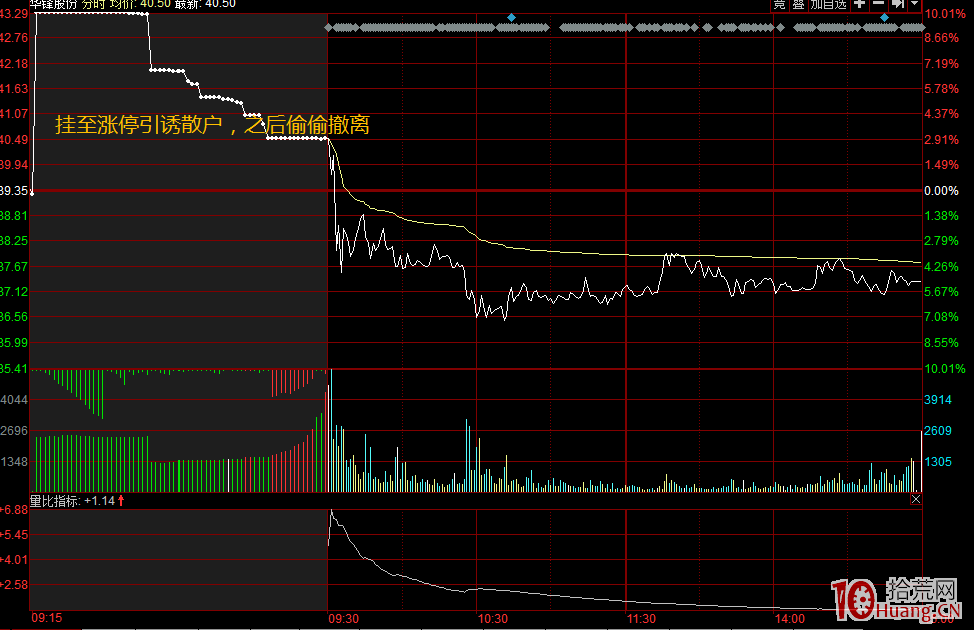Click the 7.08% percentage axis label
The height and width of the screenshot is (630, 974).
click(941, 317)
